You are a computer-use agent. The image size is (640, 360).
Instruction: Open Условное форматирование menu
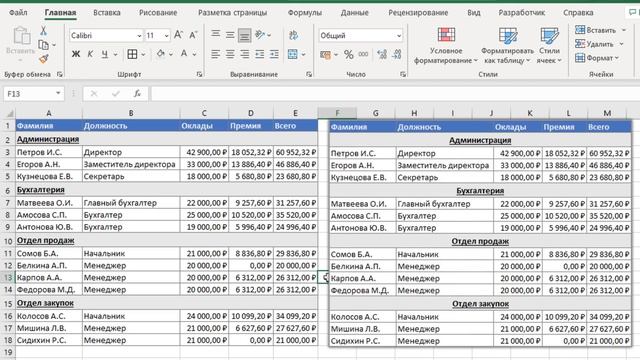point(446,45)
